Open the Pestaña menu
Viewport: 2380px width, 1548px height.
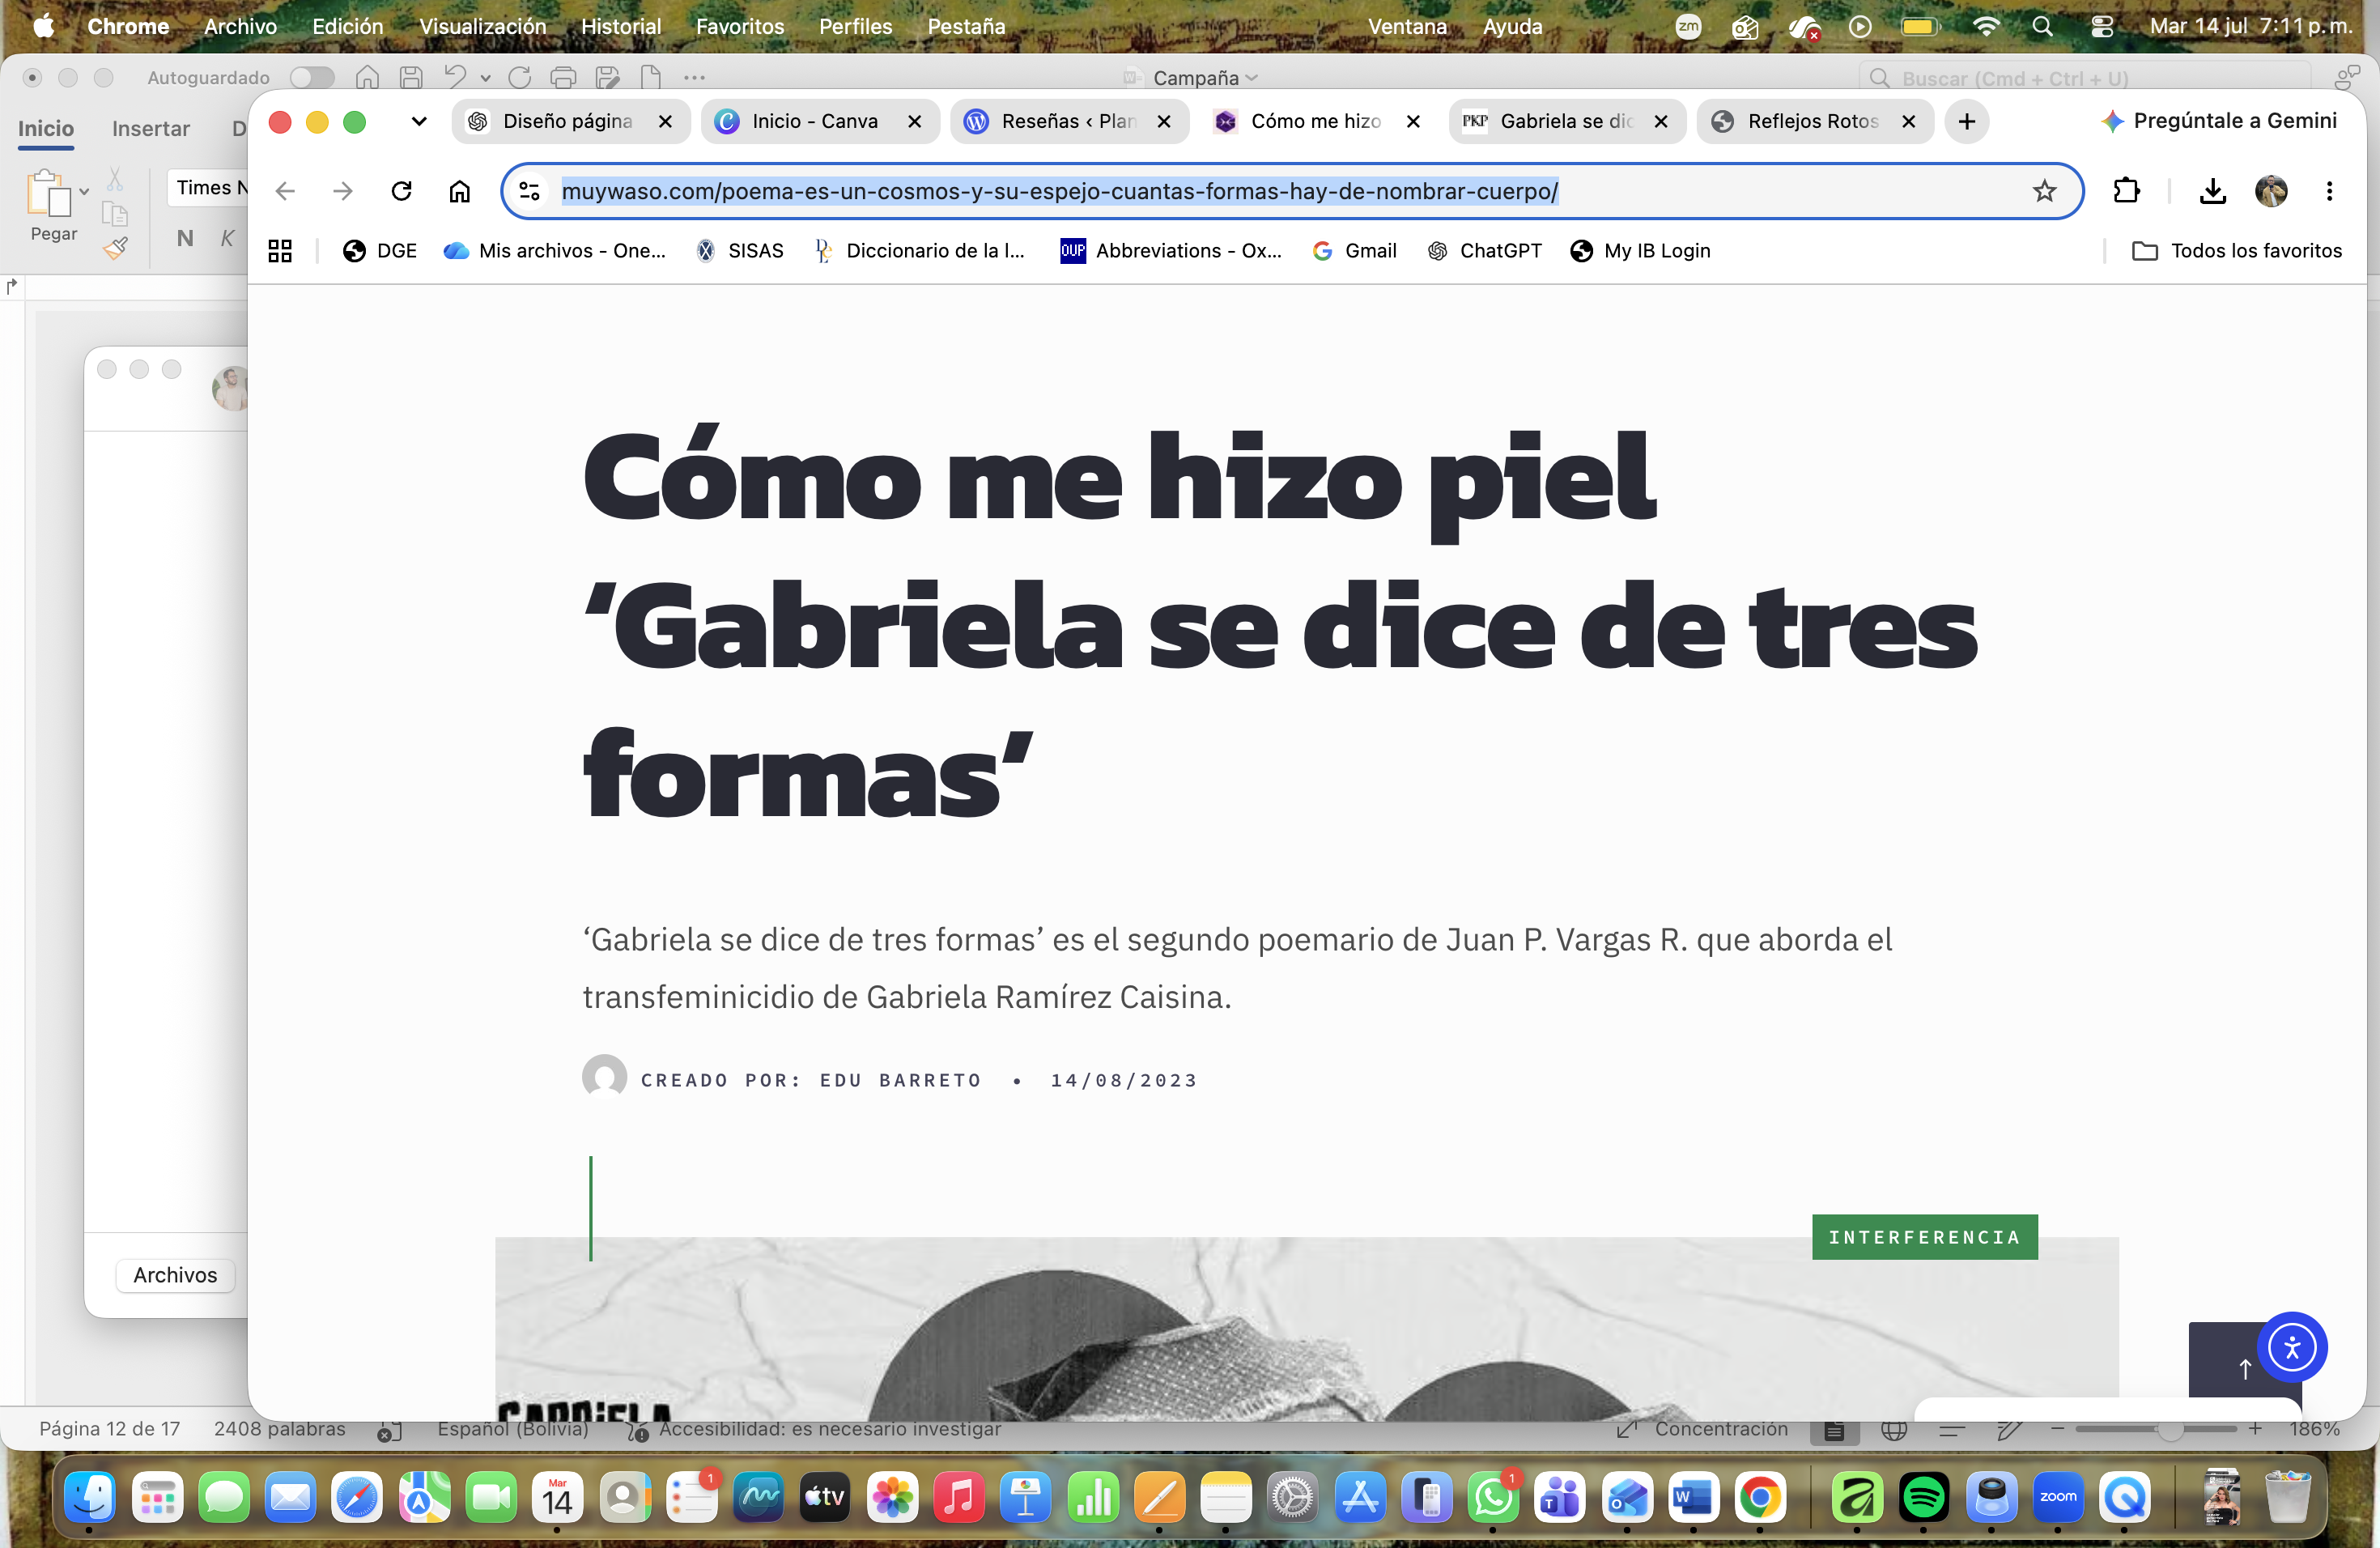[x=966, y=27]
